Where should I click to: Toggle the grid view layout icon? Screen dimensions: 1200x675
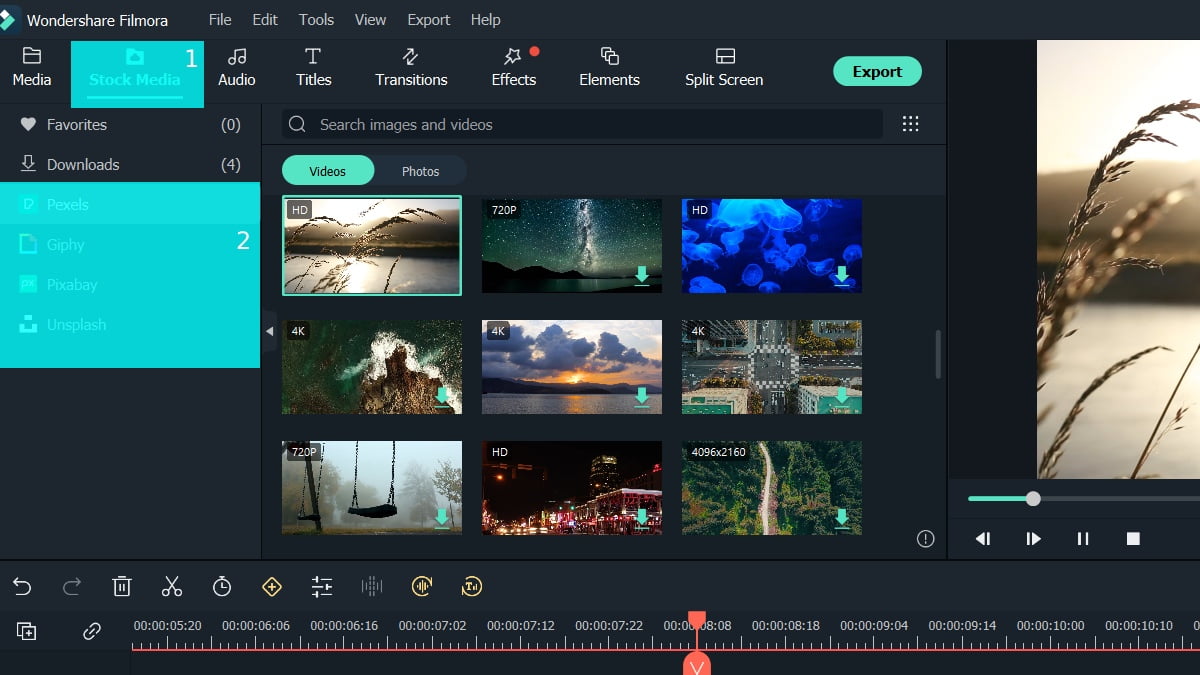click(910, 123)
